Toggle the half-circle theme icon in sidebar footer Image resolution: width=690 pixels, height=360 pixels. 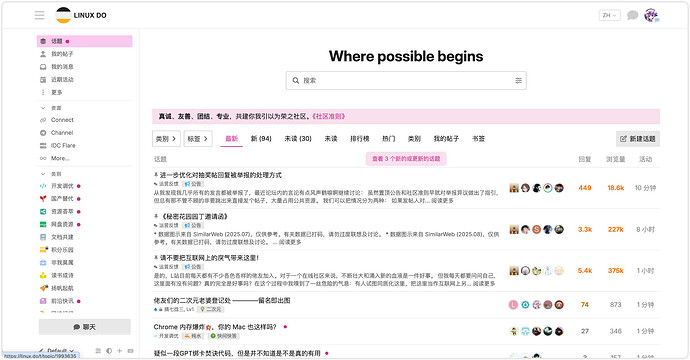pyautogui.click(x=109, y=351)
